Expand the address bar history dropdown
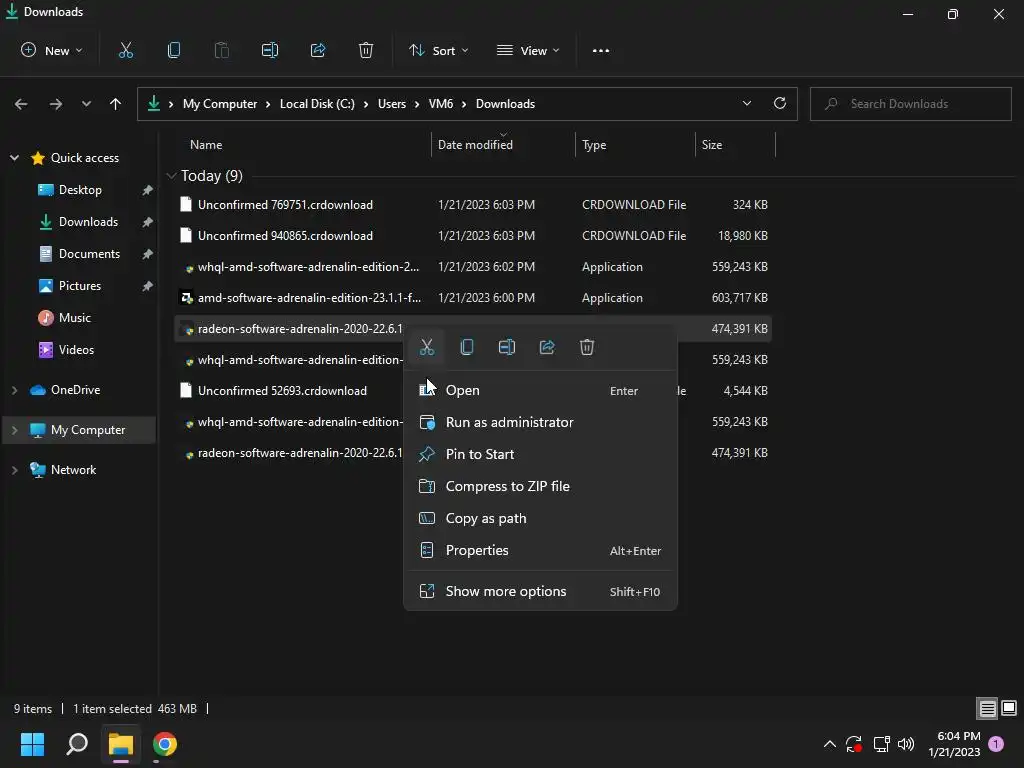The image size is (1024, 768). 746,103
